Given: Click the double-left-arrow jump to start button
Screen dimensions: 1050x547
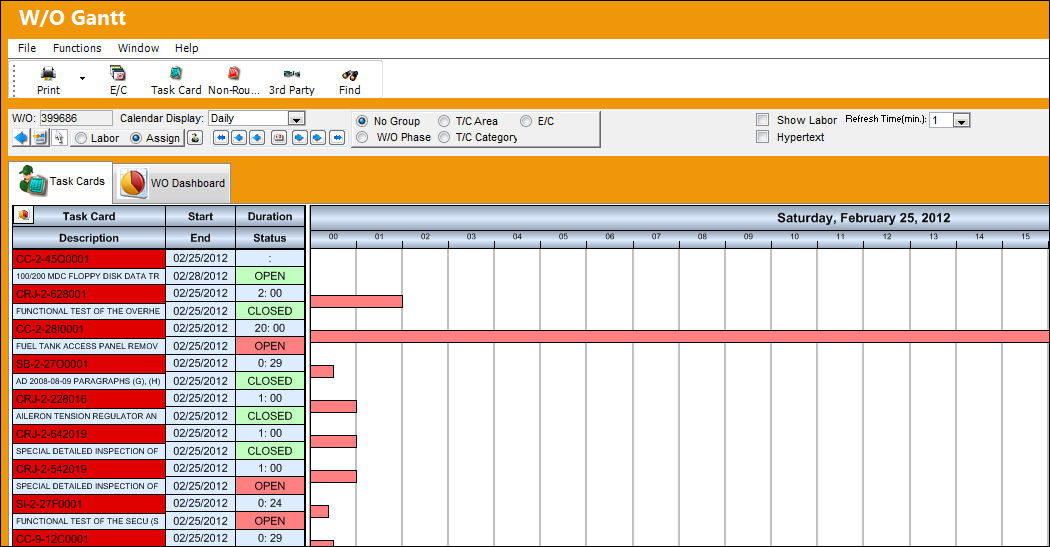Looking at the screenshot, I should pyautogui.click(x=221, y=138).
